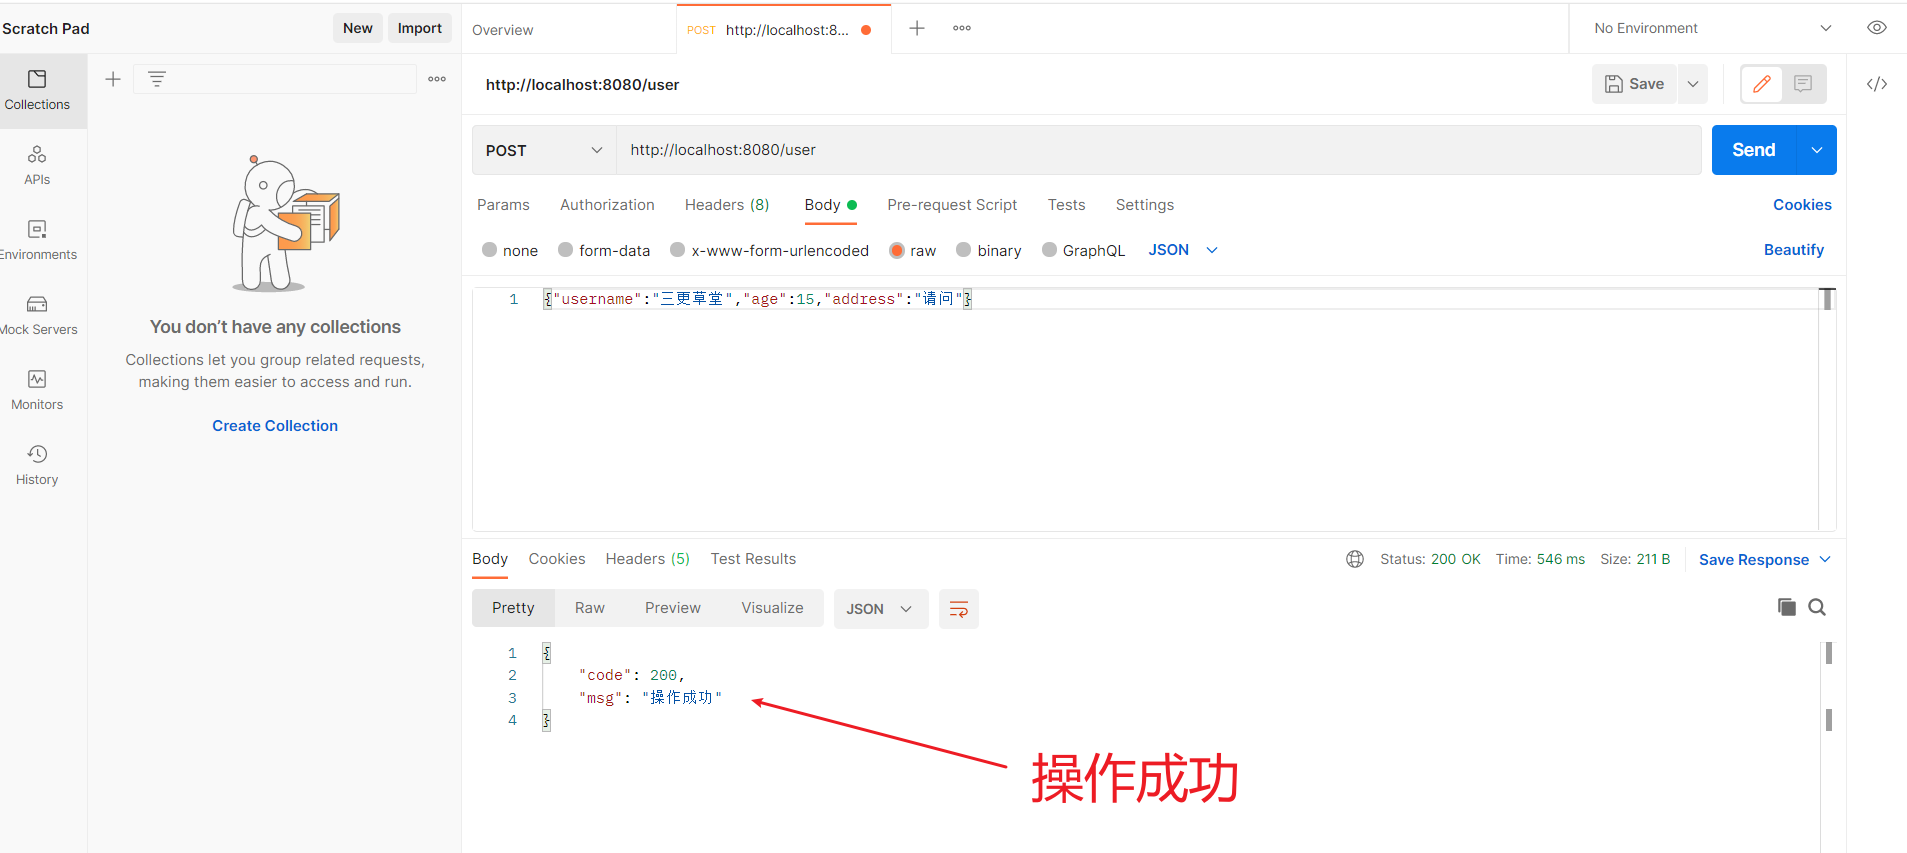
Task: Search the response body with magnifier icon
Action: pos(1817,607)
